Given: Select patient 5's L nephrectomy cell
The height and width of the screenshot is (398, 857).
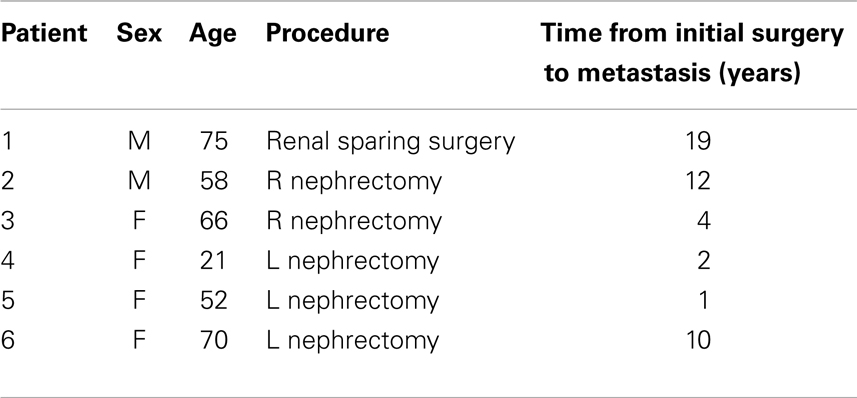Looking at the screenshot, I should pos(353,302).
